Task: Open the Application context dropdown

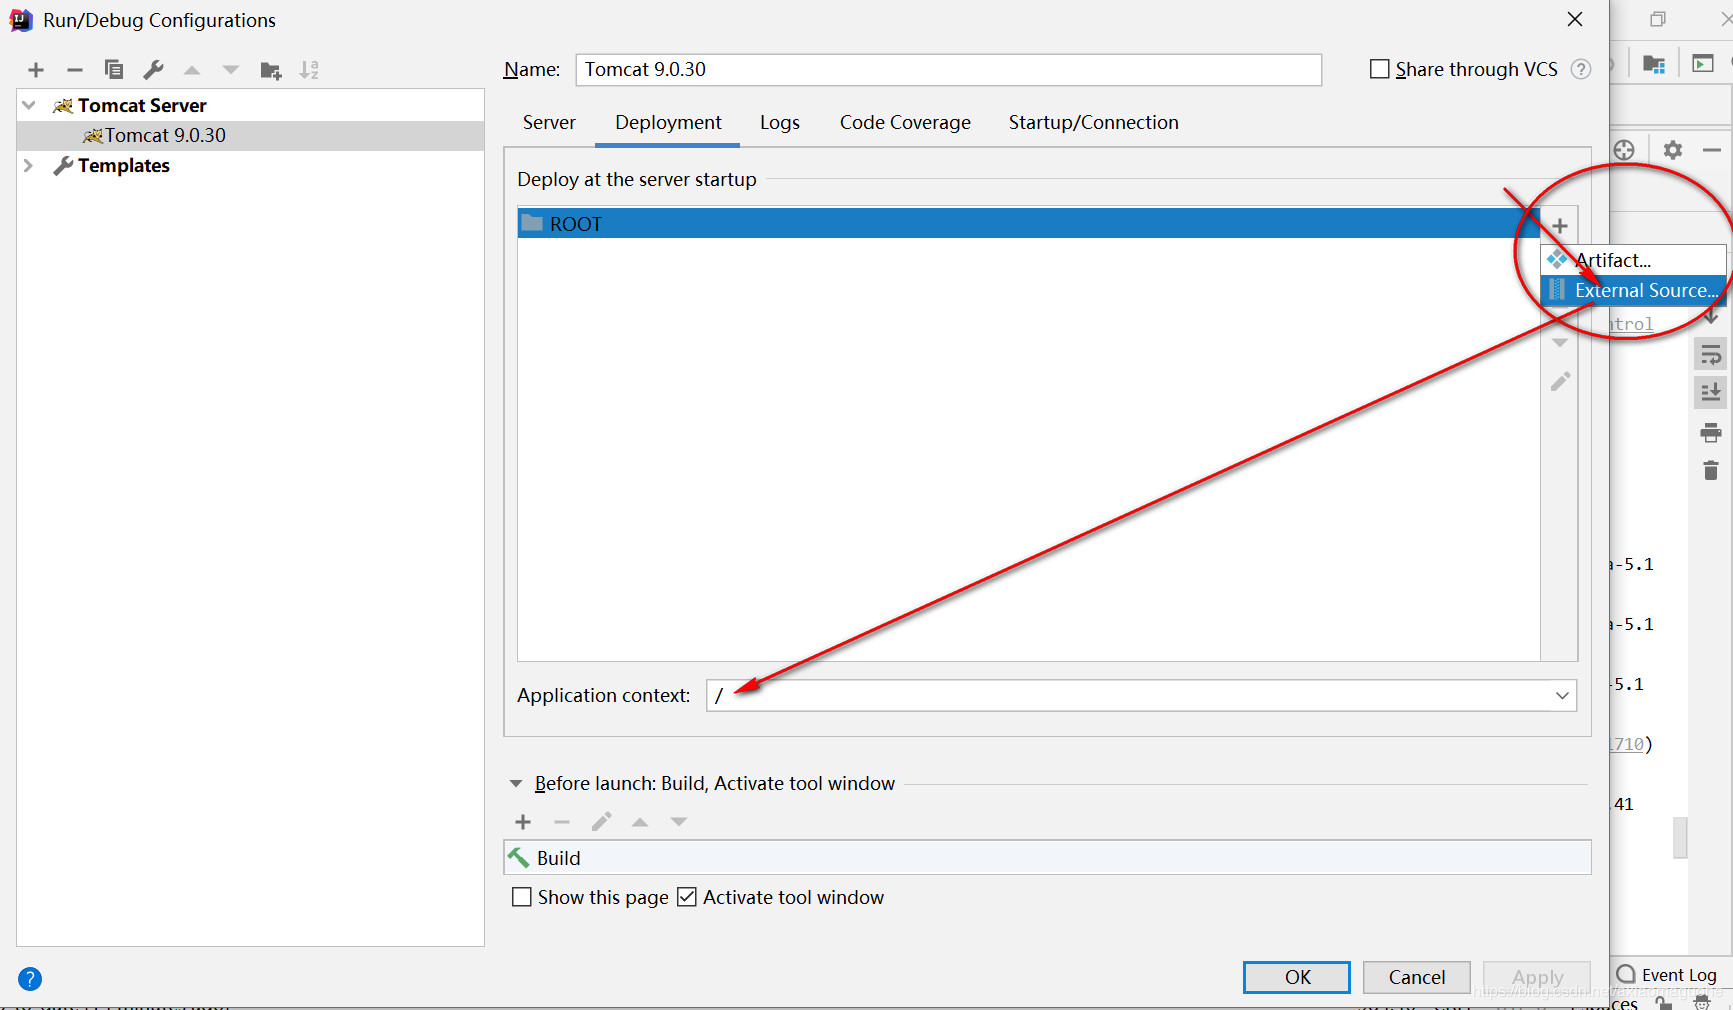Action: 1562,696
